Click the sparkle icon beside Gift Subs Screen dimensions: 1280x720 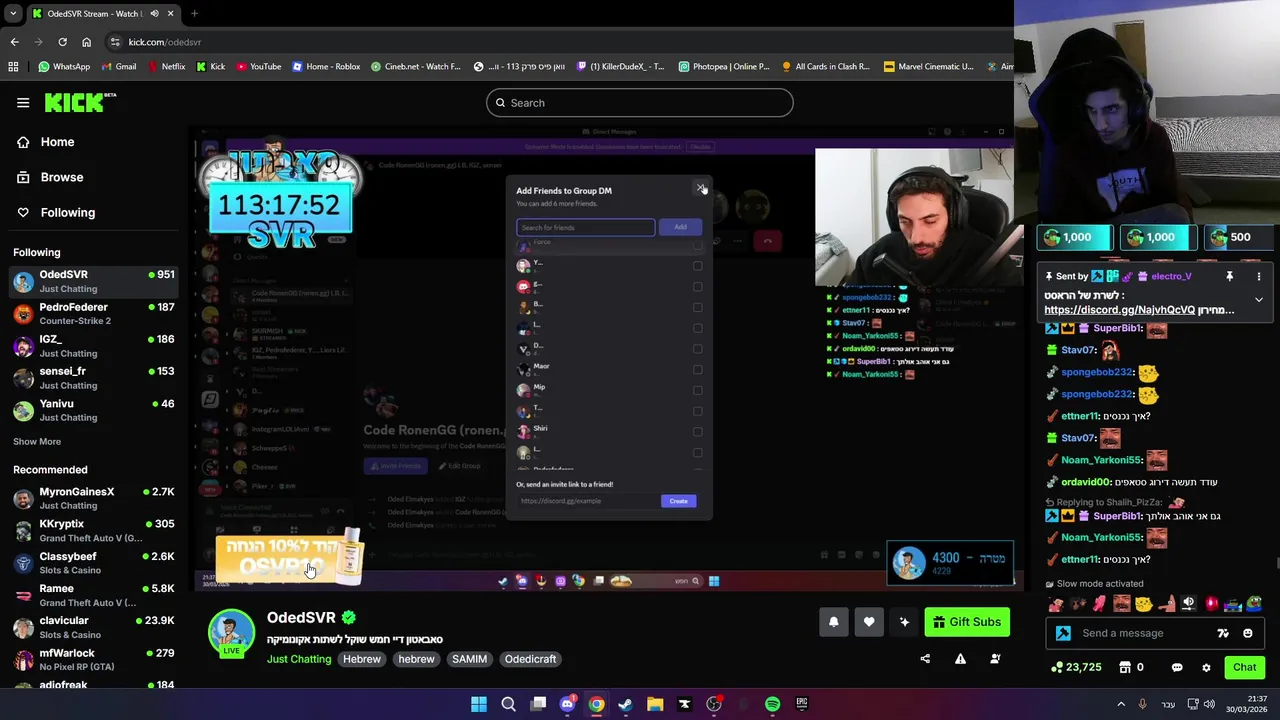[x=904, y=622]
